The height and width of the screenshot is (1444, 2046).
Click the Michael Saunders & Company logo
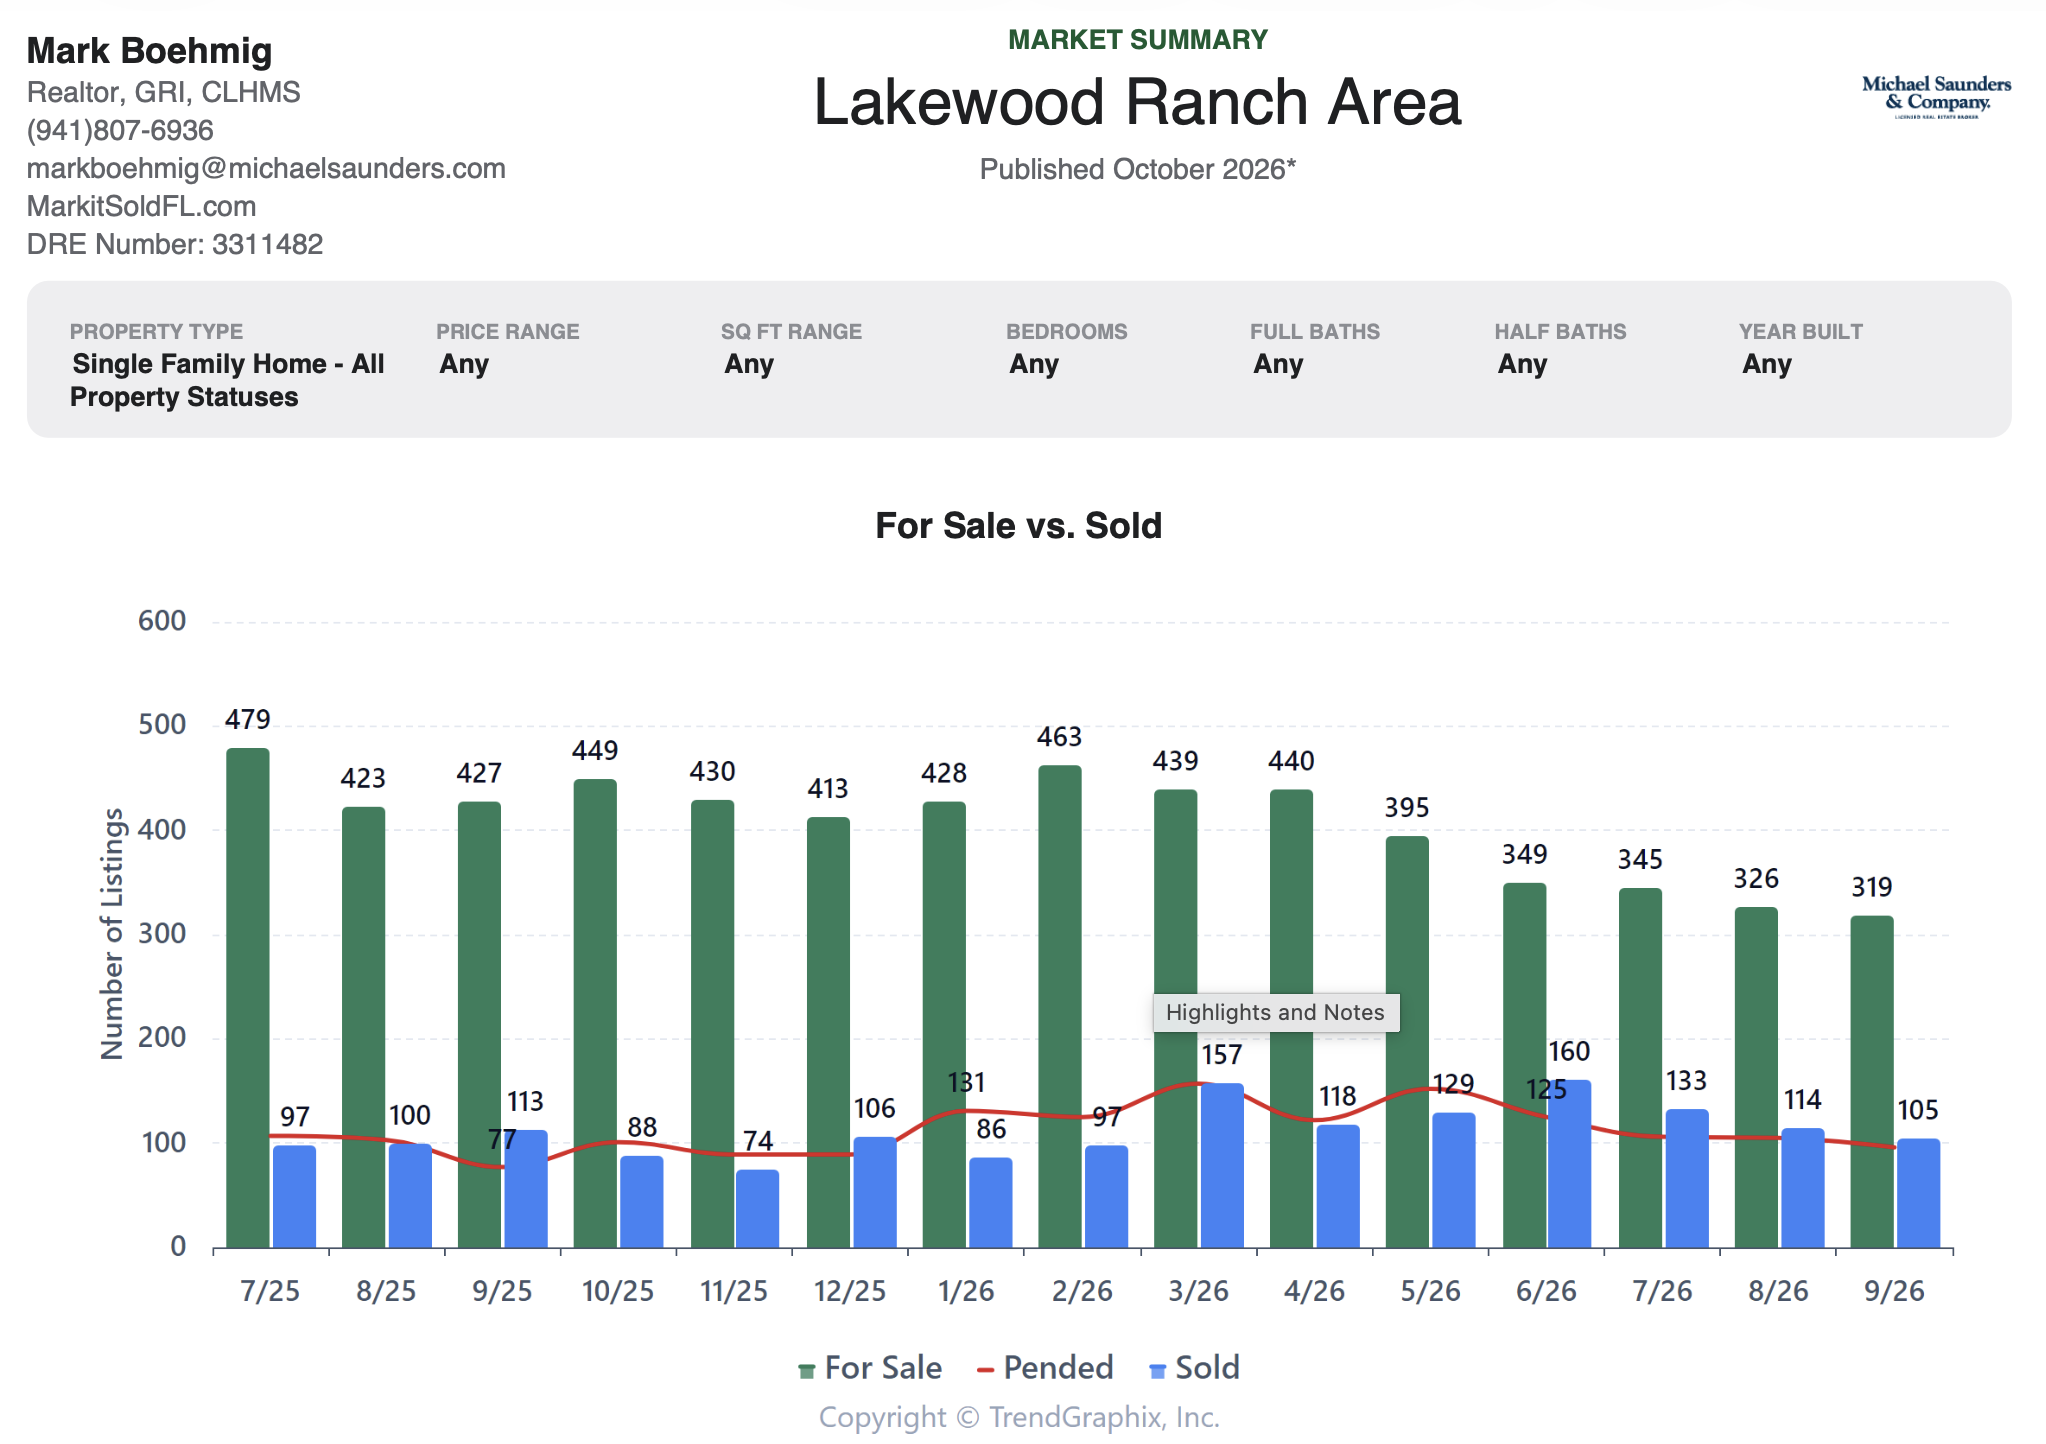[1936, 97]
